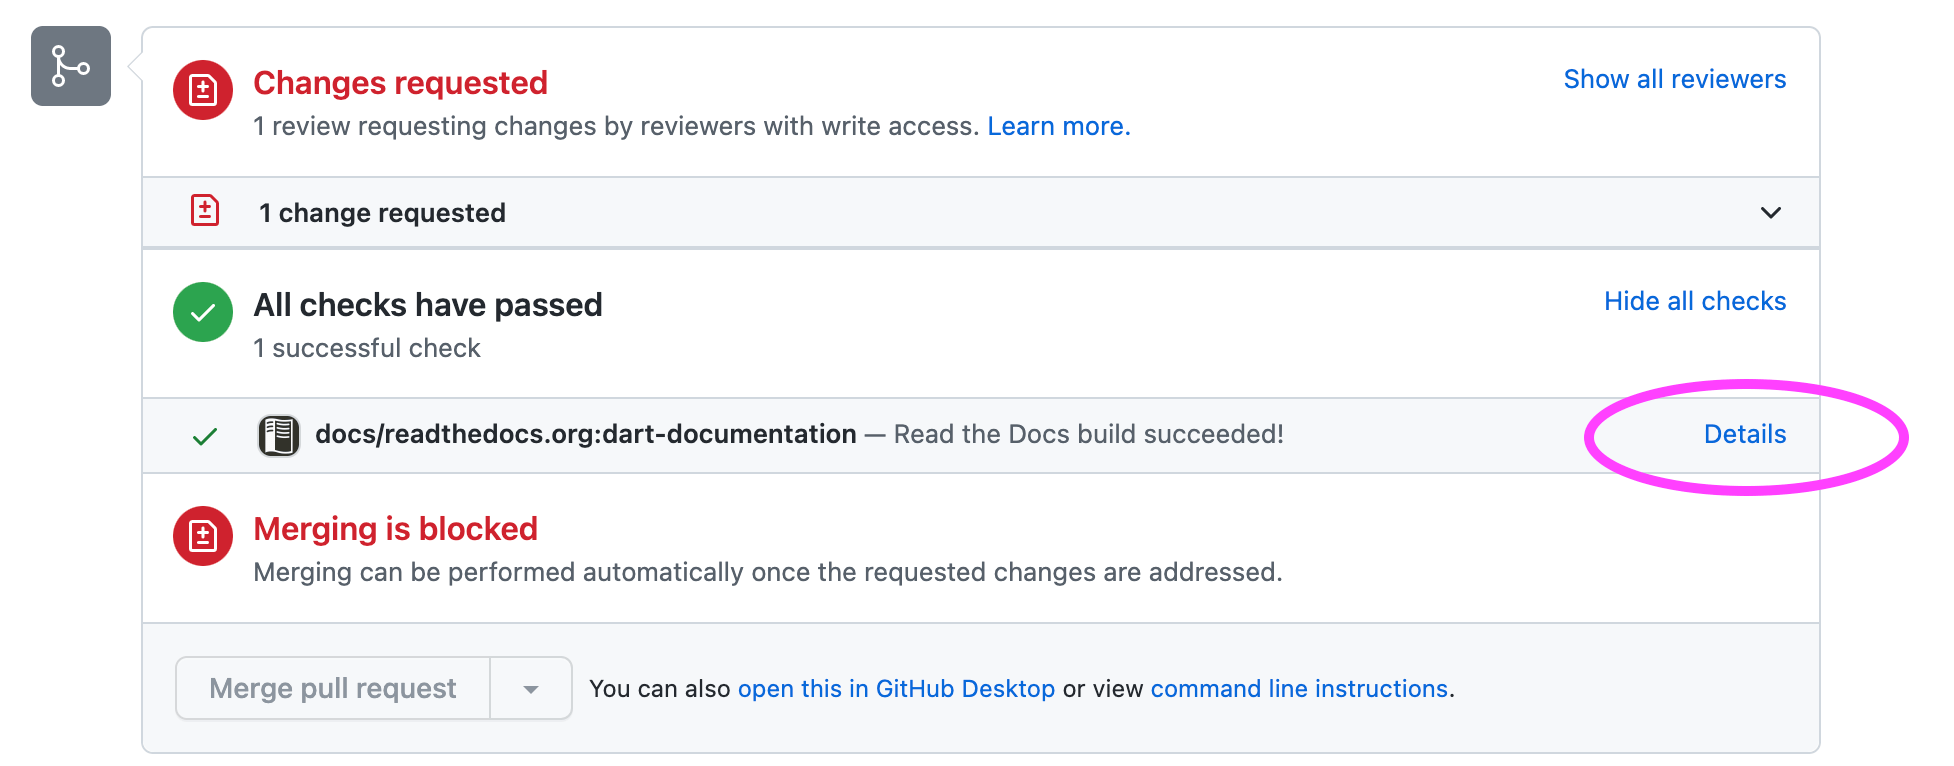Click the git merge icon badge

70,66
